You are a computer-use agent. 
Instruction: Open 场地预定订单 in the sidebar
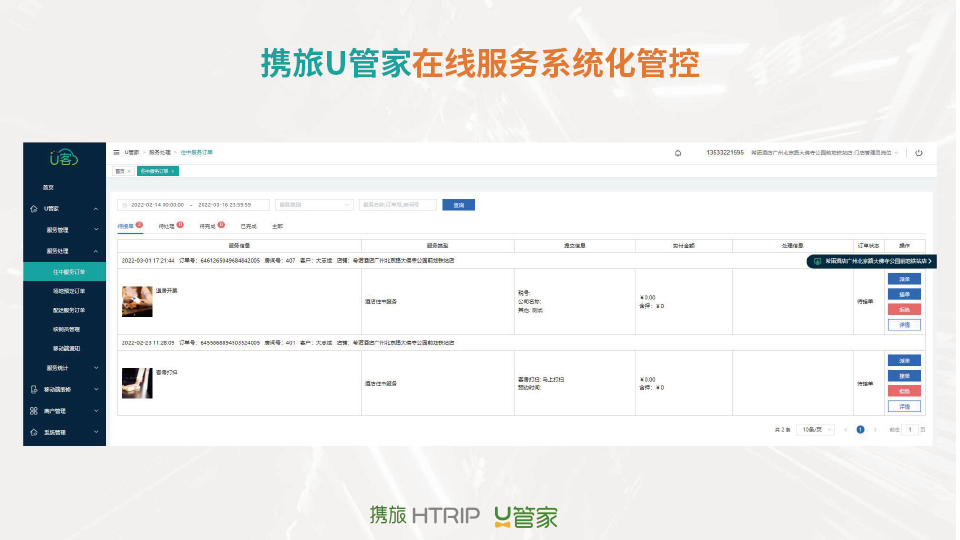[69, 291]
